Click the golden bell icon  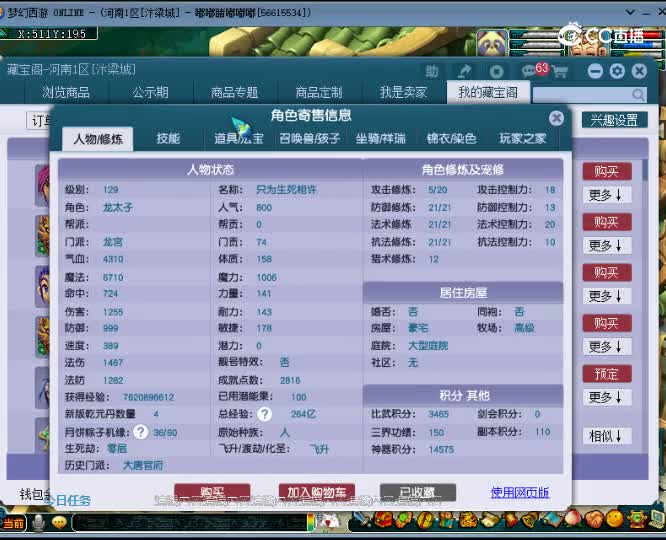[x=529, y=519]
